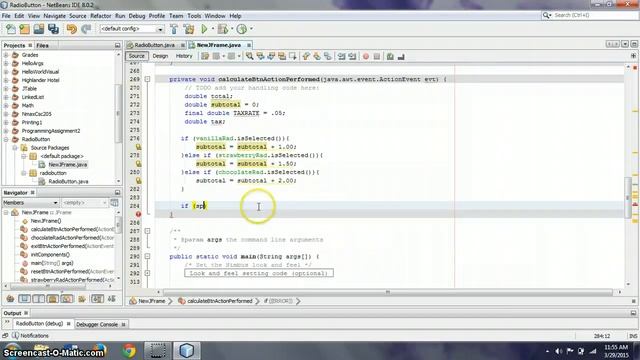Expand the Grades project node
Image resolution: width=640 pixels, height=360 pixels.
point(6,55)
